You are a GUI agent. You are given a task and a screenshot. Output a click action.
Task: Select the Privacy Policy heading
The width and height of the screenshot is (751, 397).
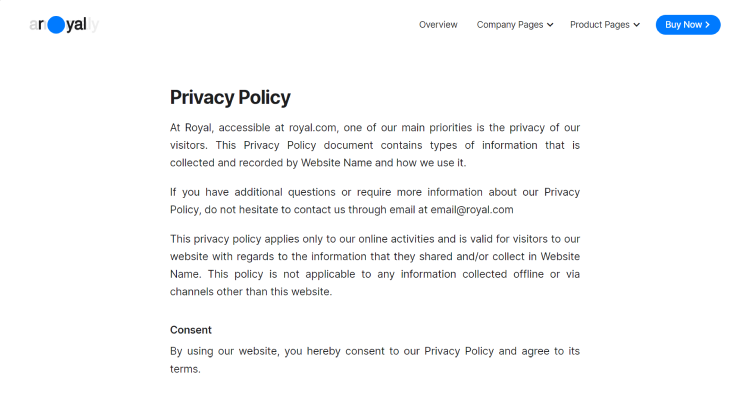click(230, 97)
